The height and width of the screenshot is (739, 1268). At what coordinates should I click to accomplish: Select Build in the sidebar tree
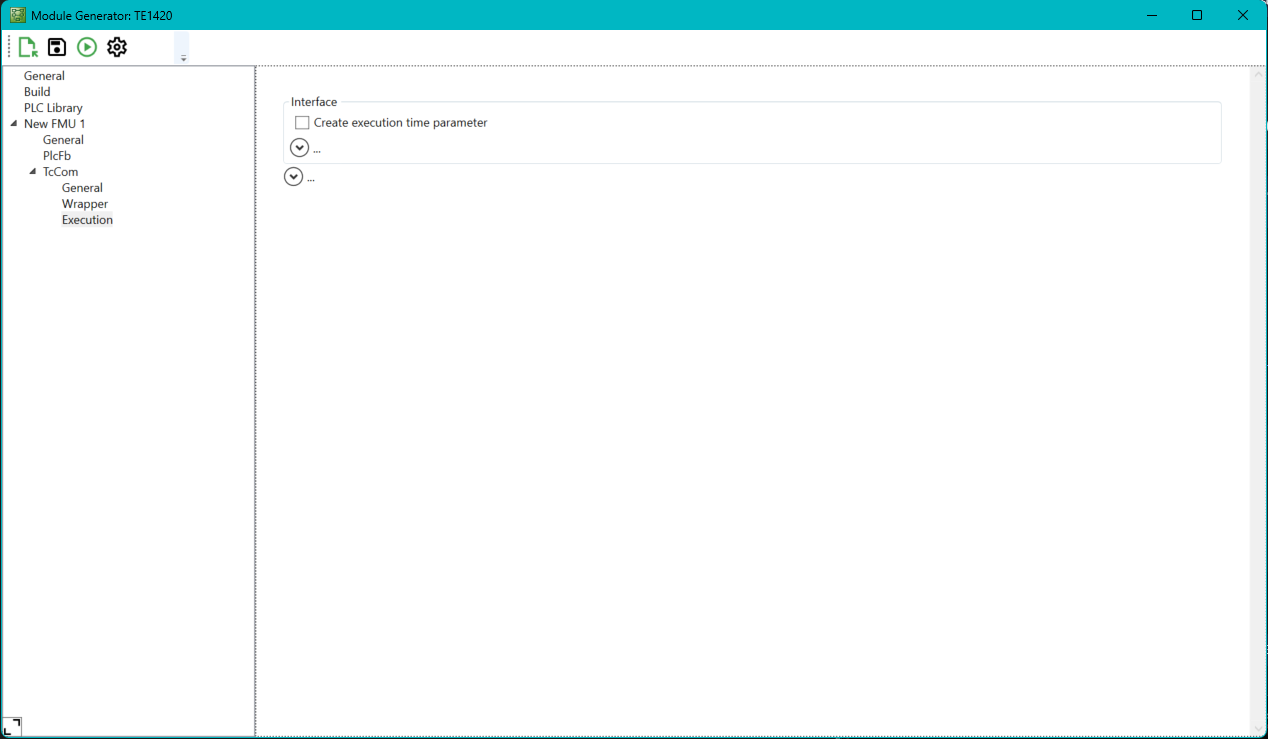(37, 91)
